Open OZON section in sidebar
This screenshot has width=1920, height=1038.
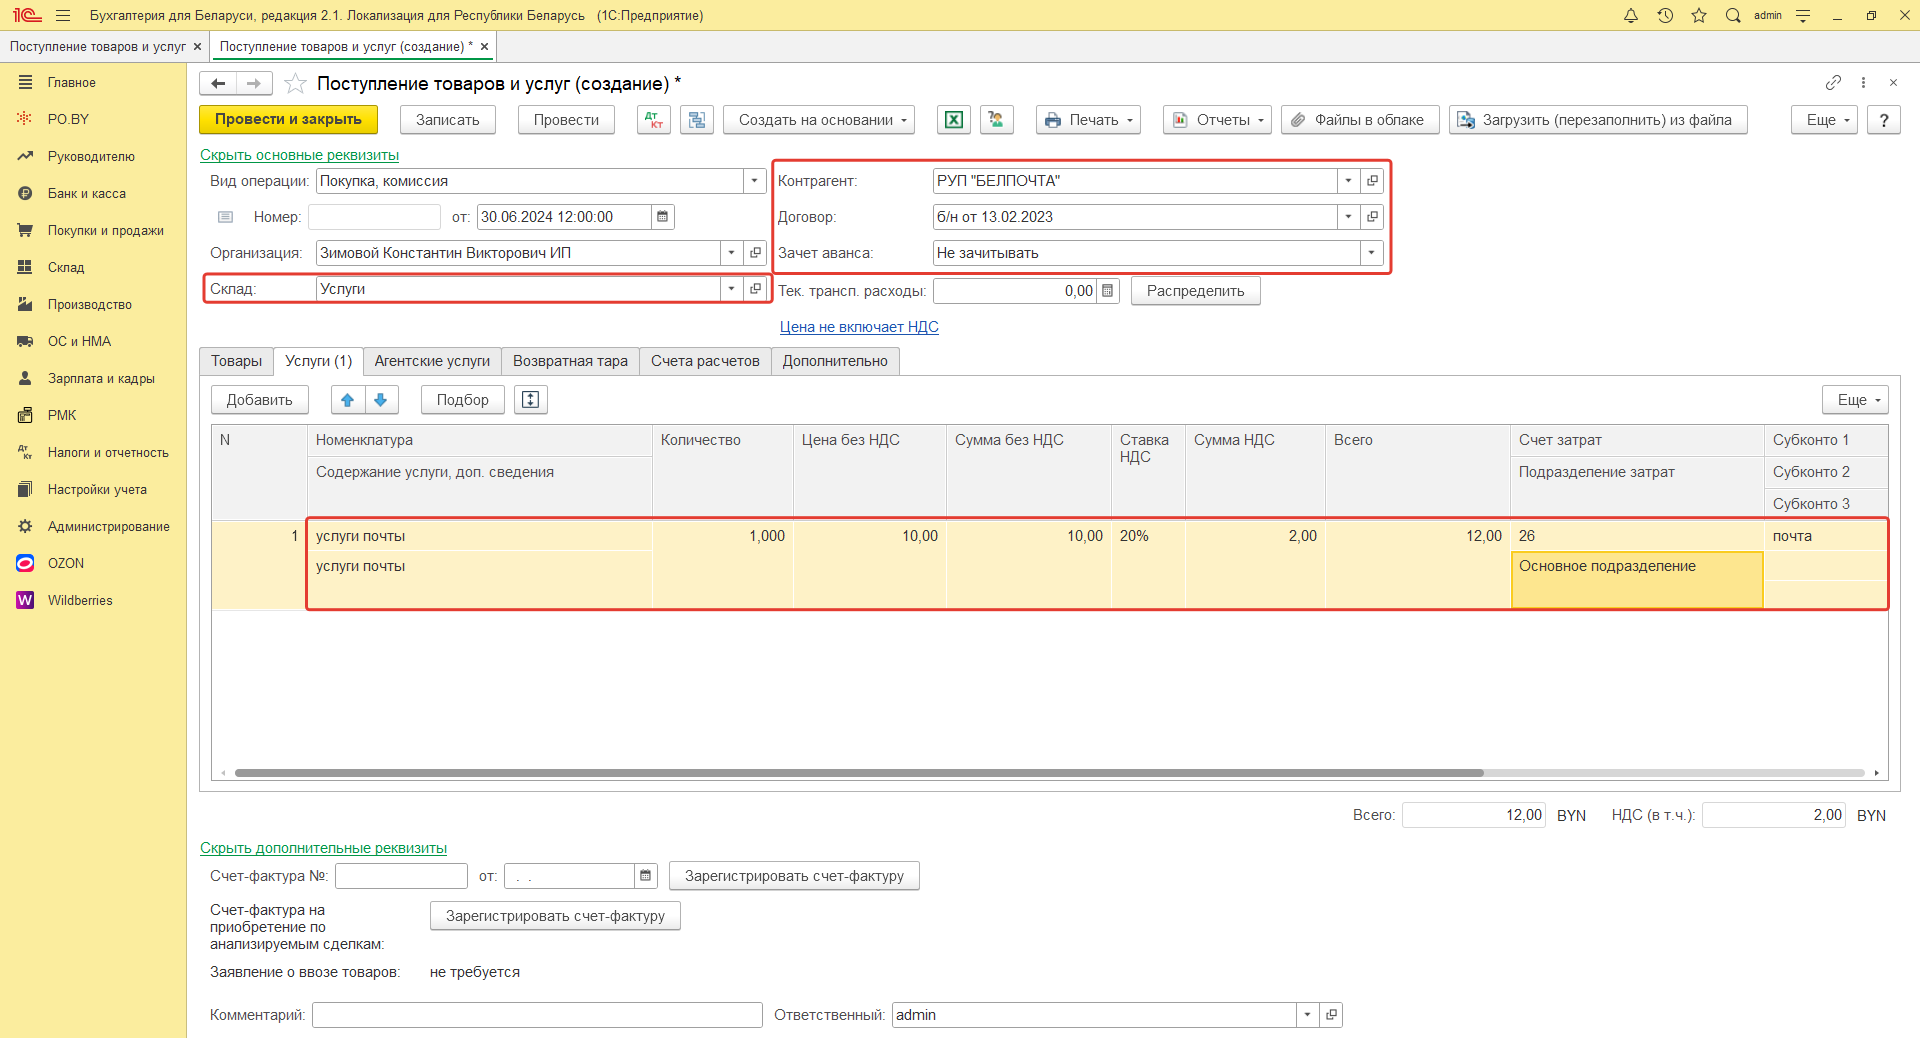coord(66,563)
